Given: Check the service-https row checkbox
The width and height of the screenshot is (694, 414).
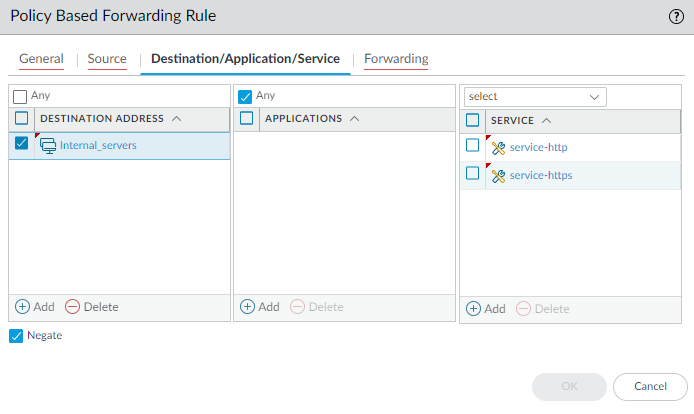Looking at the screenshot, I should pyautogui.click(x=472, y=173).
